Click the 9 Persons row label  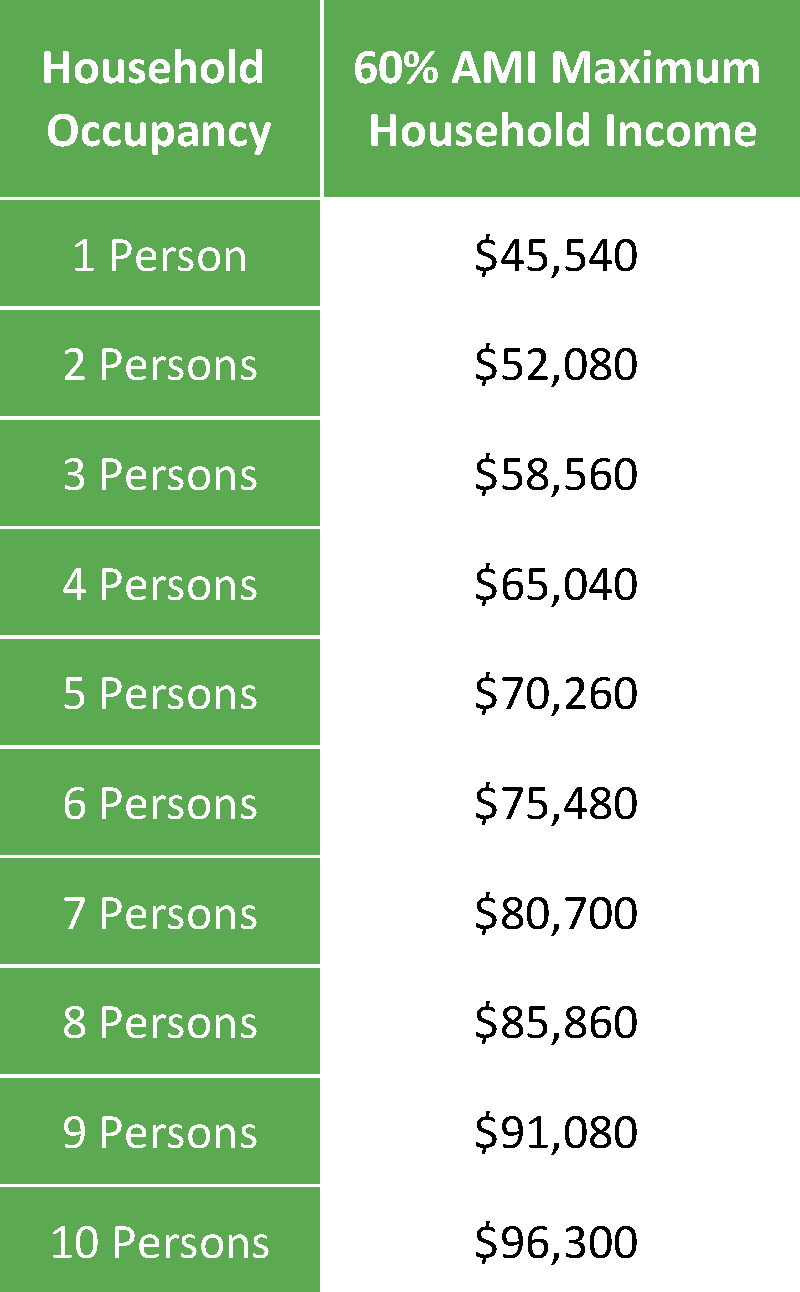tap(160, 1131)
